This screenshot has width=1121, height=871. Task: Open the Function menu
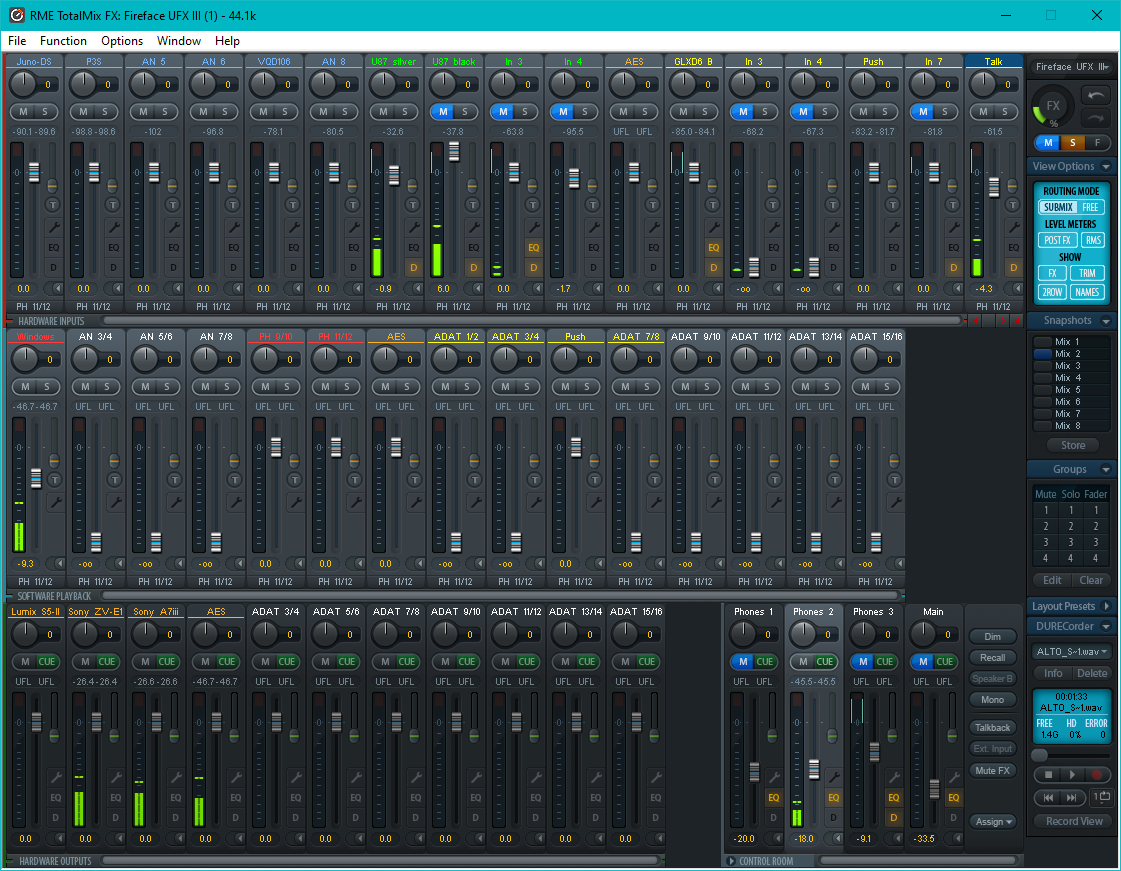pyautogui.click(x=63, y=41)
